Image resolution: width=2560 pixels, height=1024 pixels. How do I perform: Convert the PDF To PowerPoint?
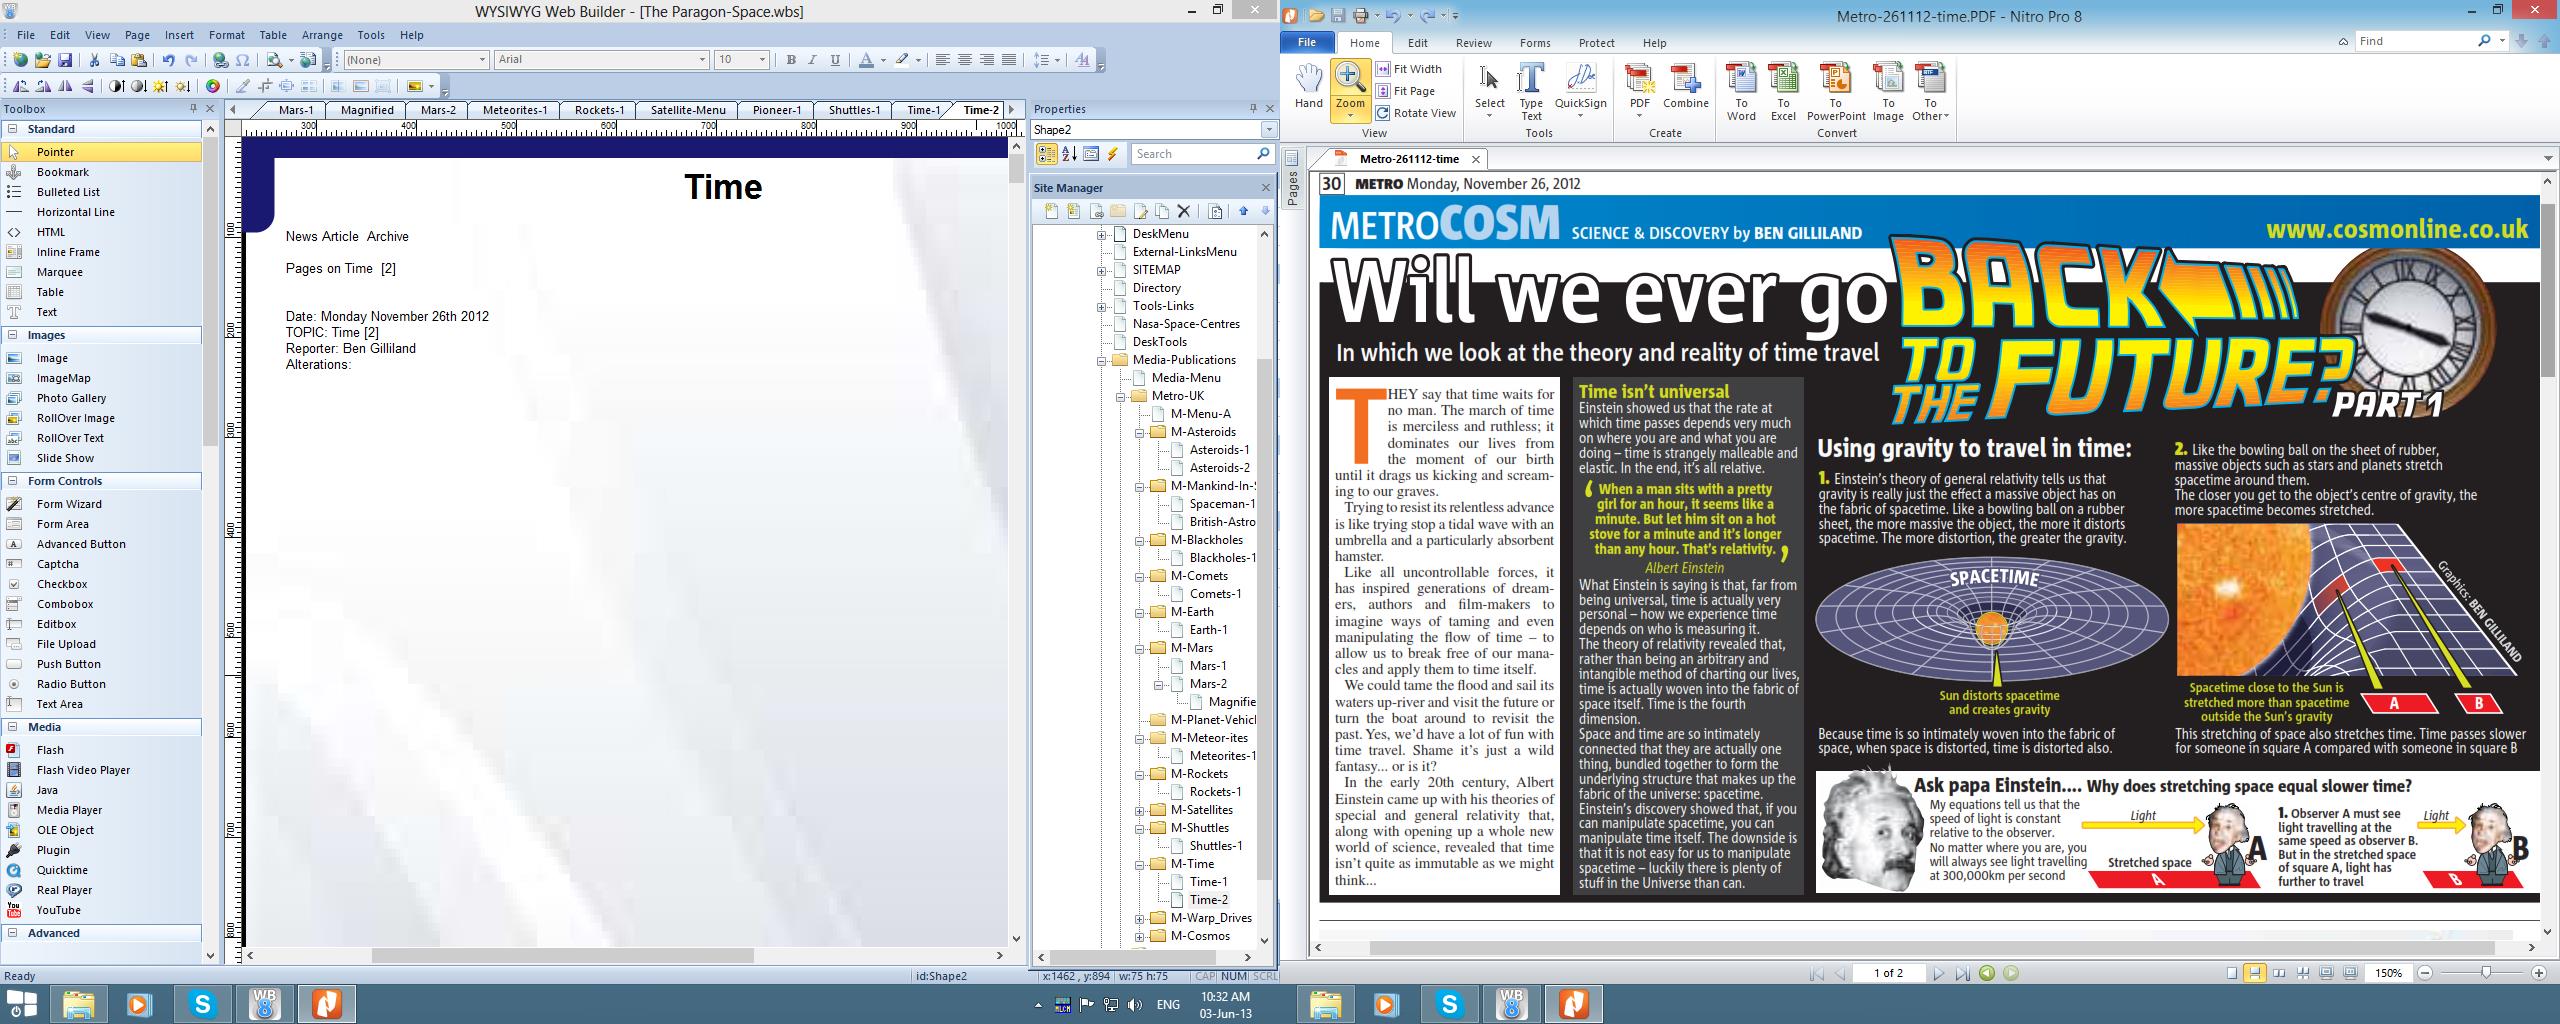pos(1835,91)
